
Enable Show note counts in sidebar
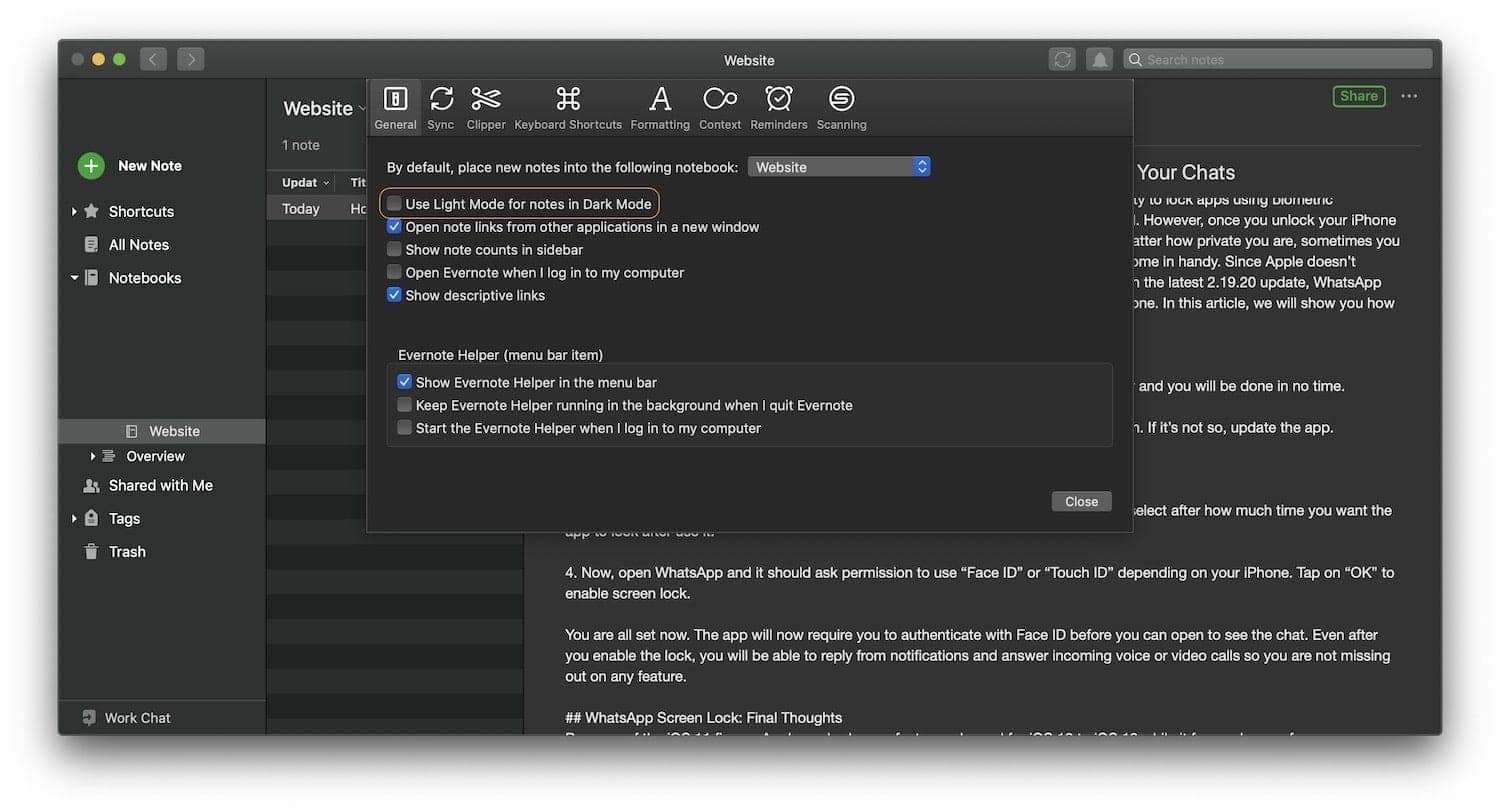pos(395,250)
